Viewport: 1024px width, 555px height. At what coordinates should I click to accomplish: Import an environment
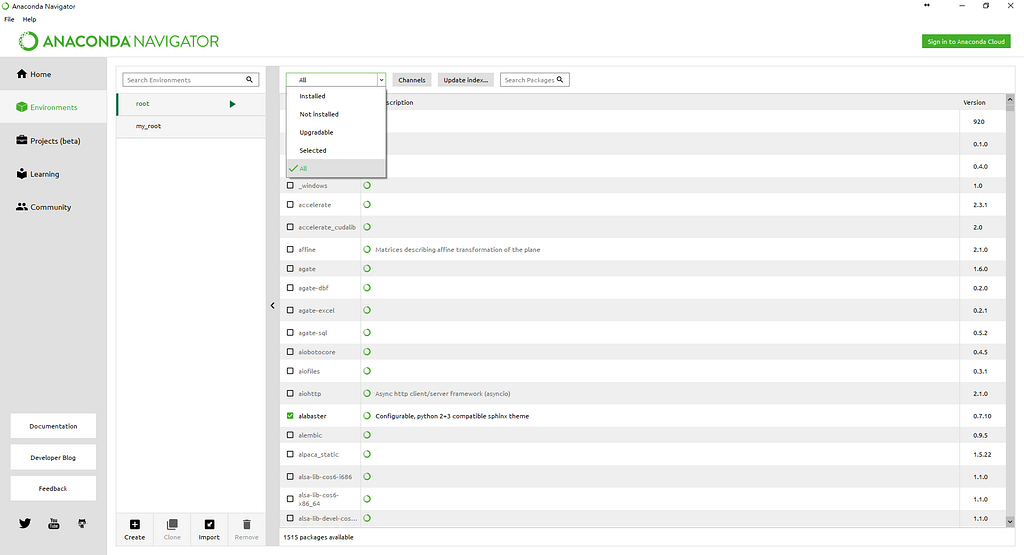pyautogui.click(x=209, y=530)
